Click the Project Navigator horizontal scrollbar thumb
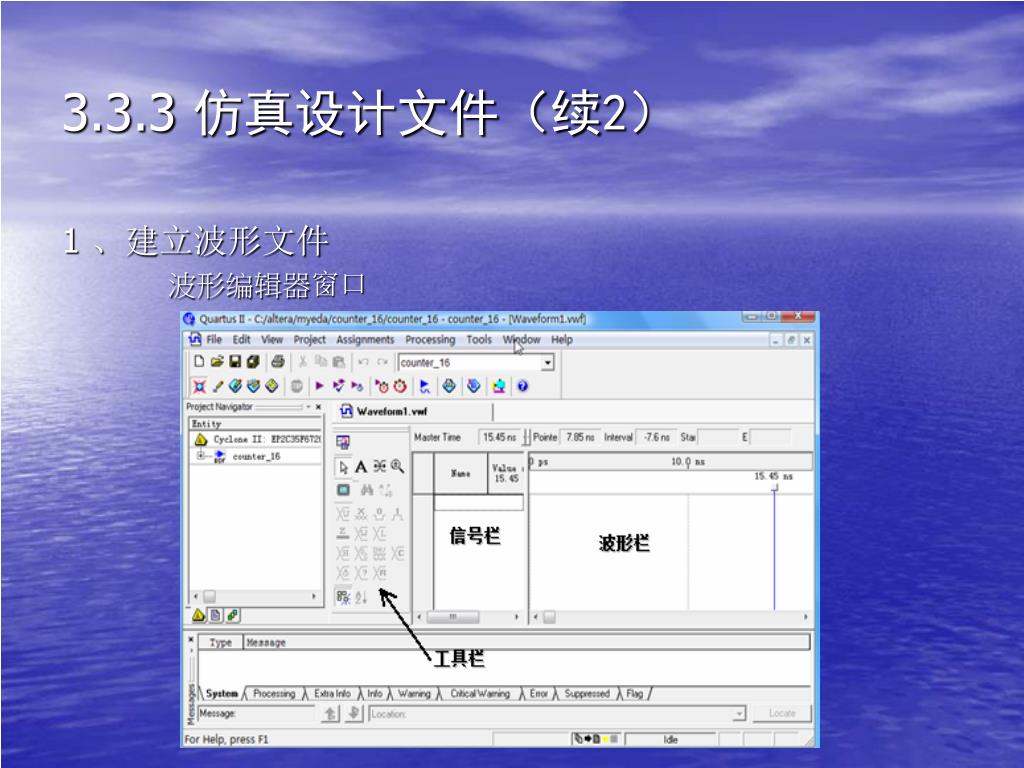Screen dimensions: 1024x768 209,596
